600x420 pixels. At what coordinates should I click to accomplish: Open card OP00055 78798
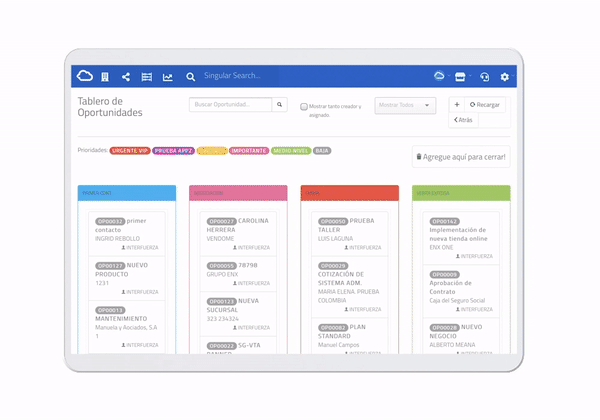point(238,274)
